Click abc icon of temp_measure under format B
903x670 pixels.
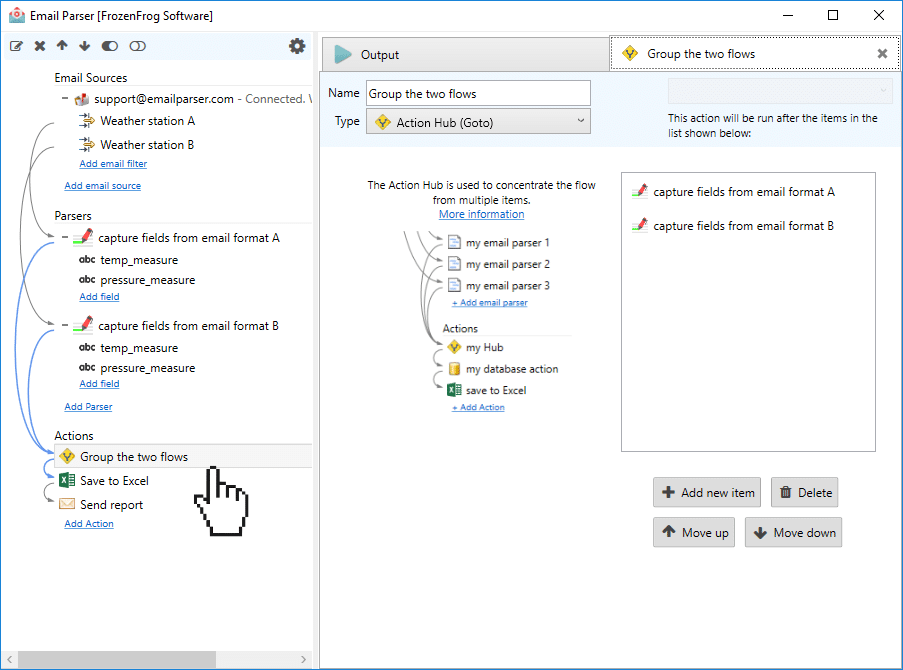(87, 347)
